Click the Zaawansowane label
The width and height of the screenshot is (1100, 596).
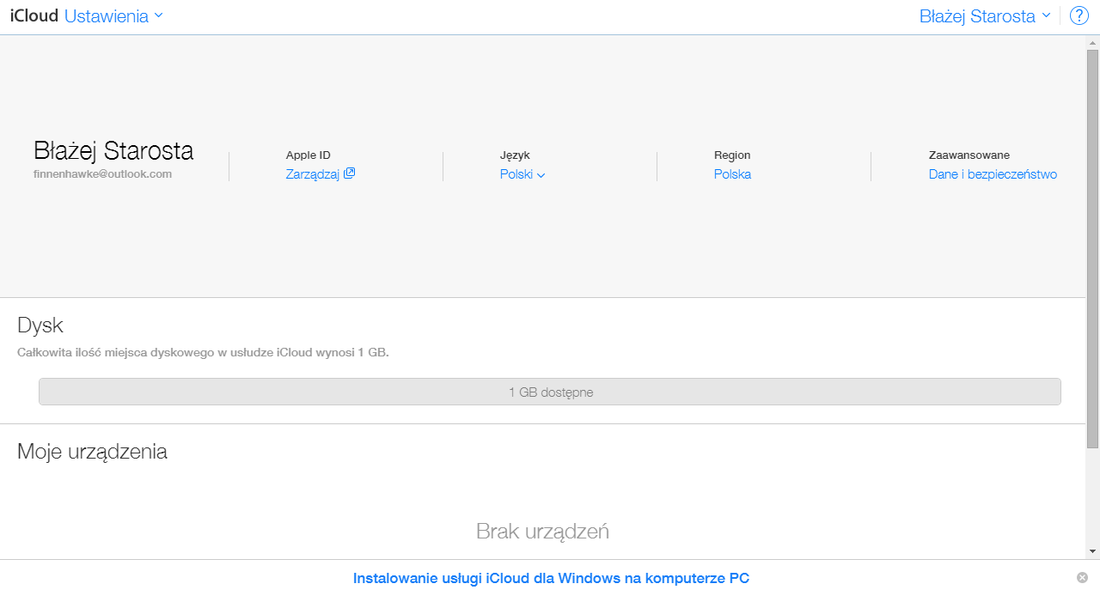(x=970, y=155)
